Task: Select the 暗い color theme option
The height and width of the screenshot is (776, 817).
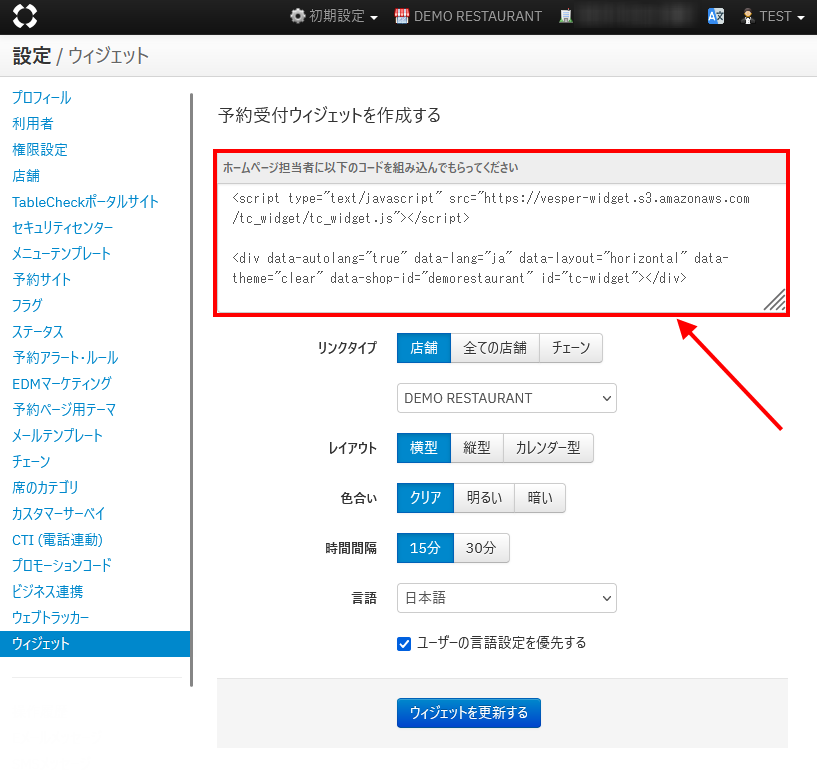Action: pyautogui.click(x=541, y=498)
